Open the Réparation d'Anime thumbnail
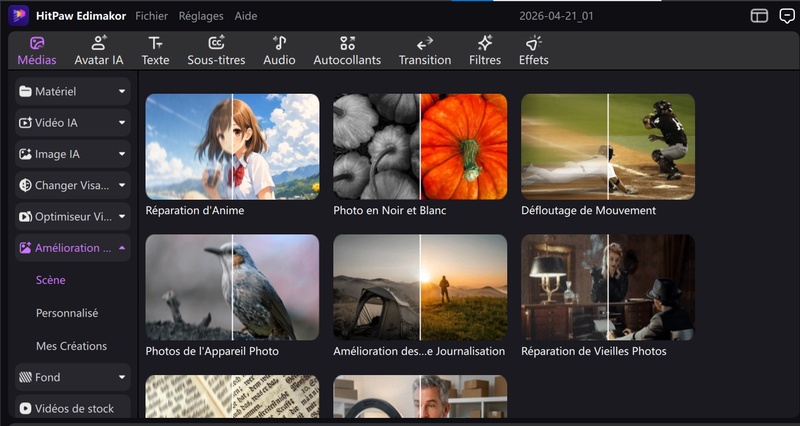 coord(232,146)
